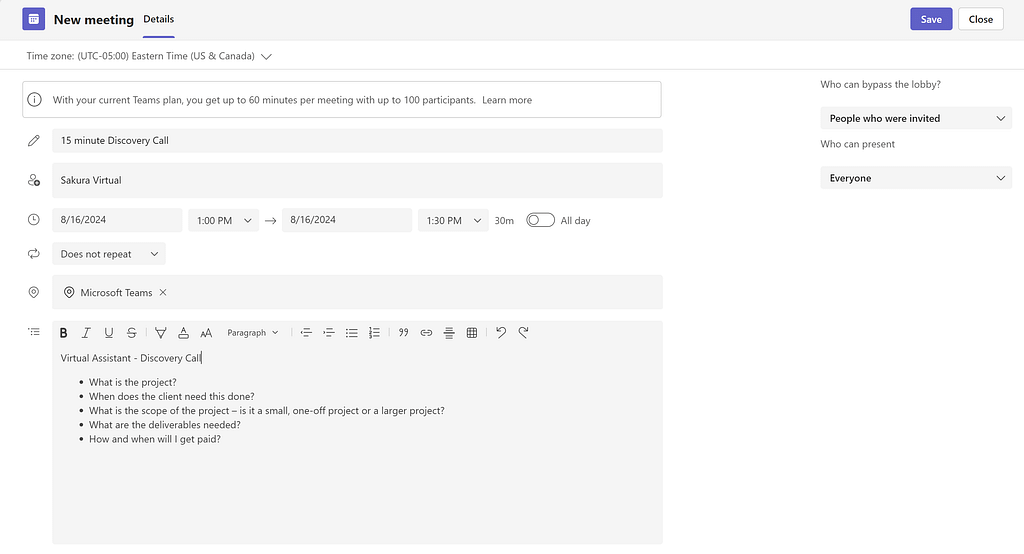Apply italic formatting to text

click(x=86, y=333)
